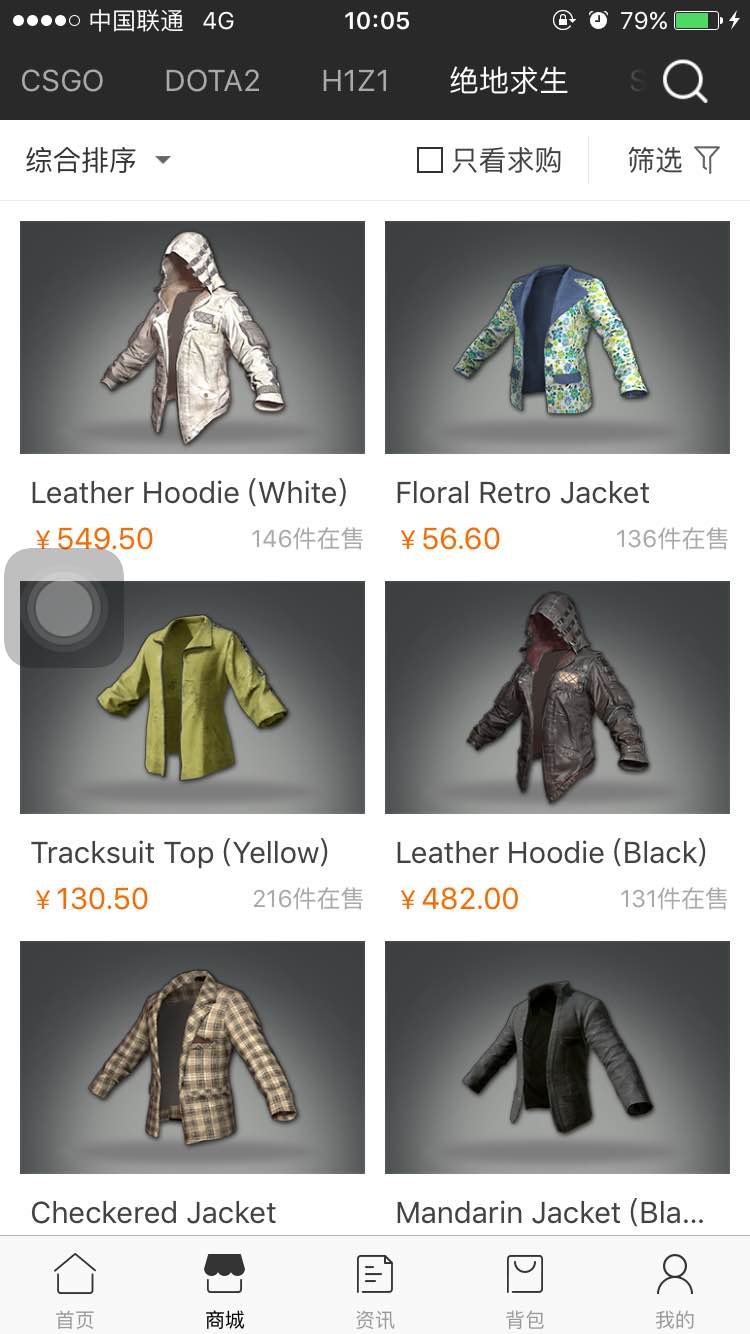
Task: Open Leather Hoodie (White) item image
Action: click(192, 337)
